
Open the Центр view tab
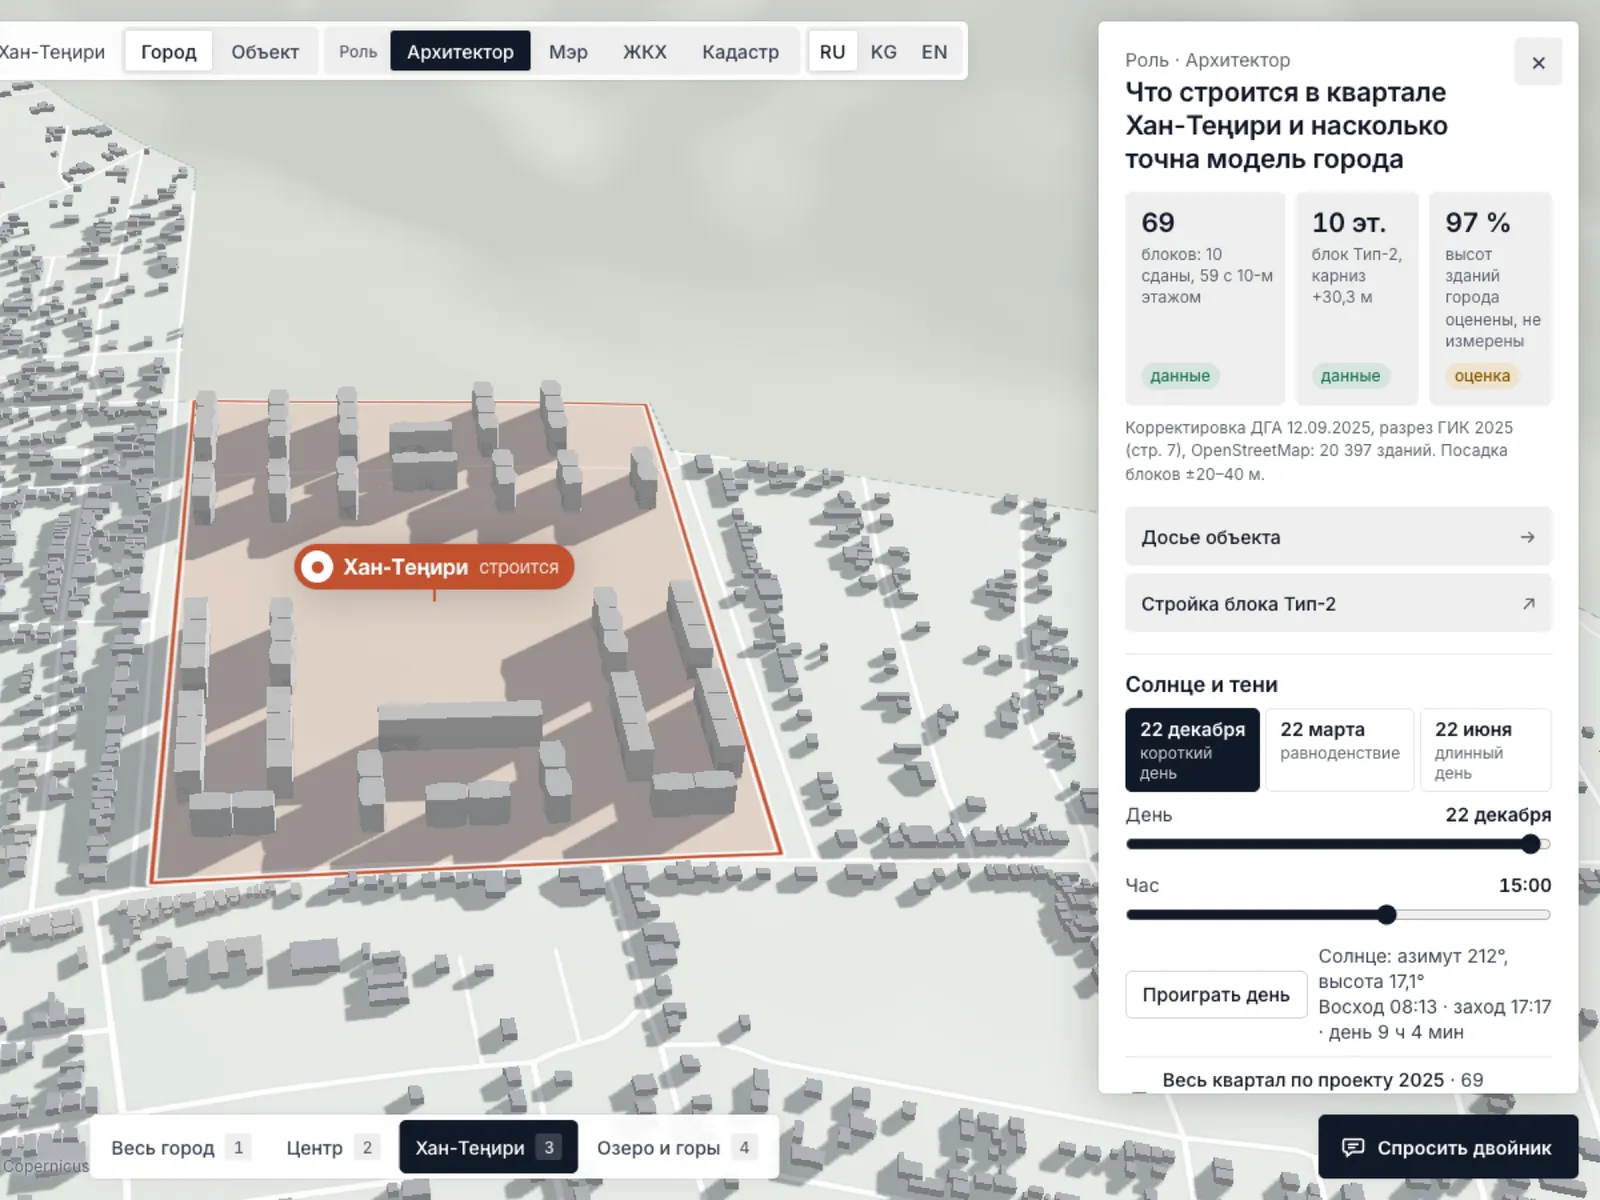pos(331,1147)
